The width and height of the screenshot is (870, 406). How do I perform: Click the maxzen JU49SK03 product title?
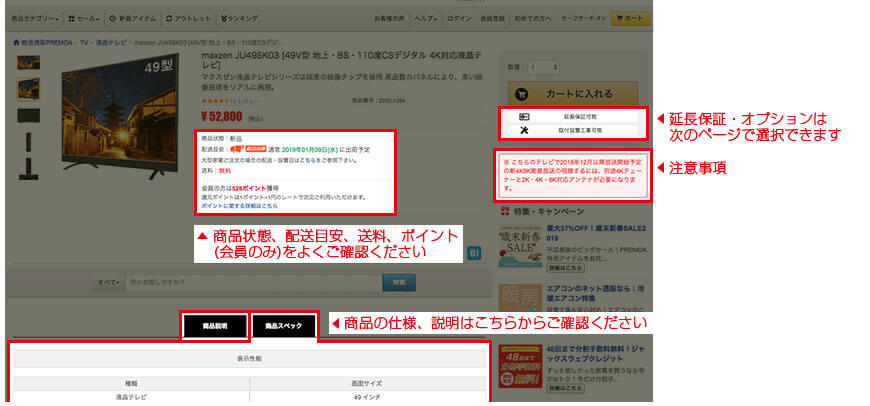click(x=341, y=60)
